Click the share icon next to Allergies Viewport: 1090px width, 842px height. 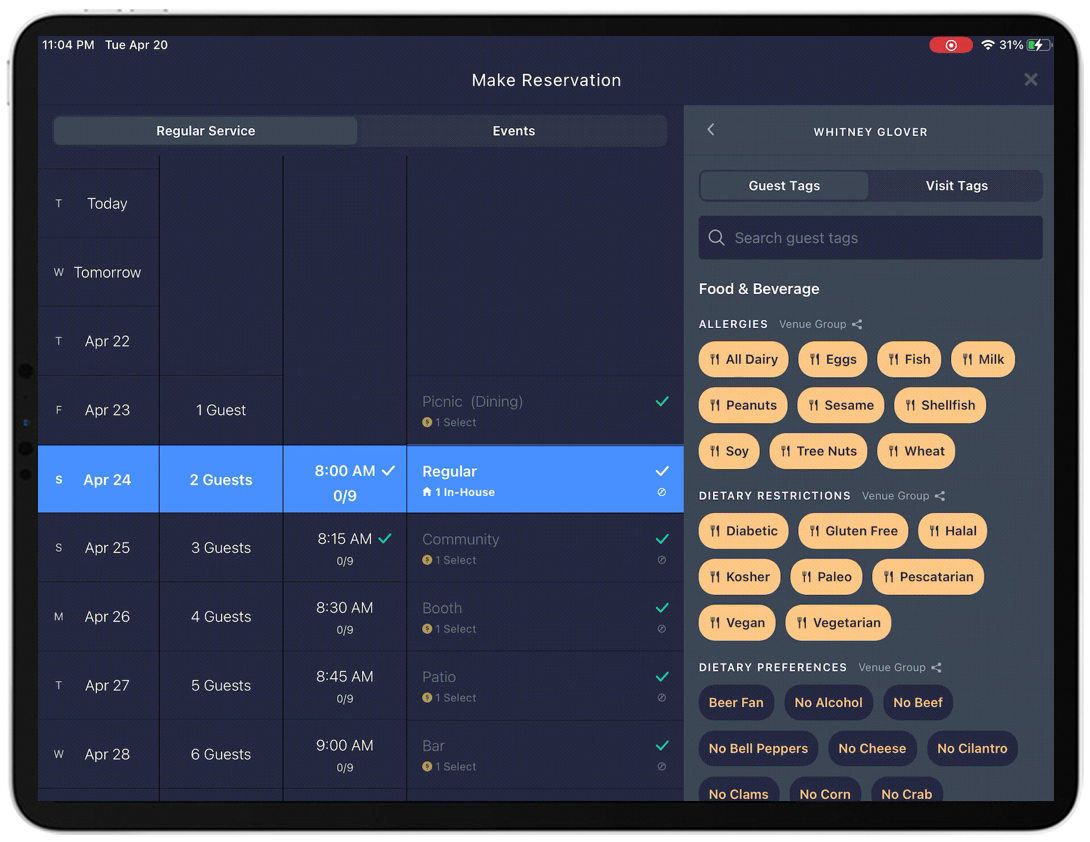(857, 324)
